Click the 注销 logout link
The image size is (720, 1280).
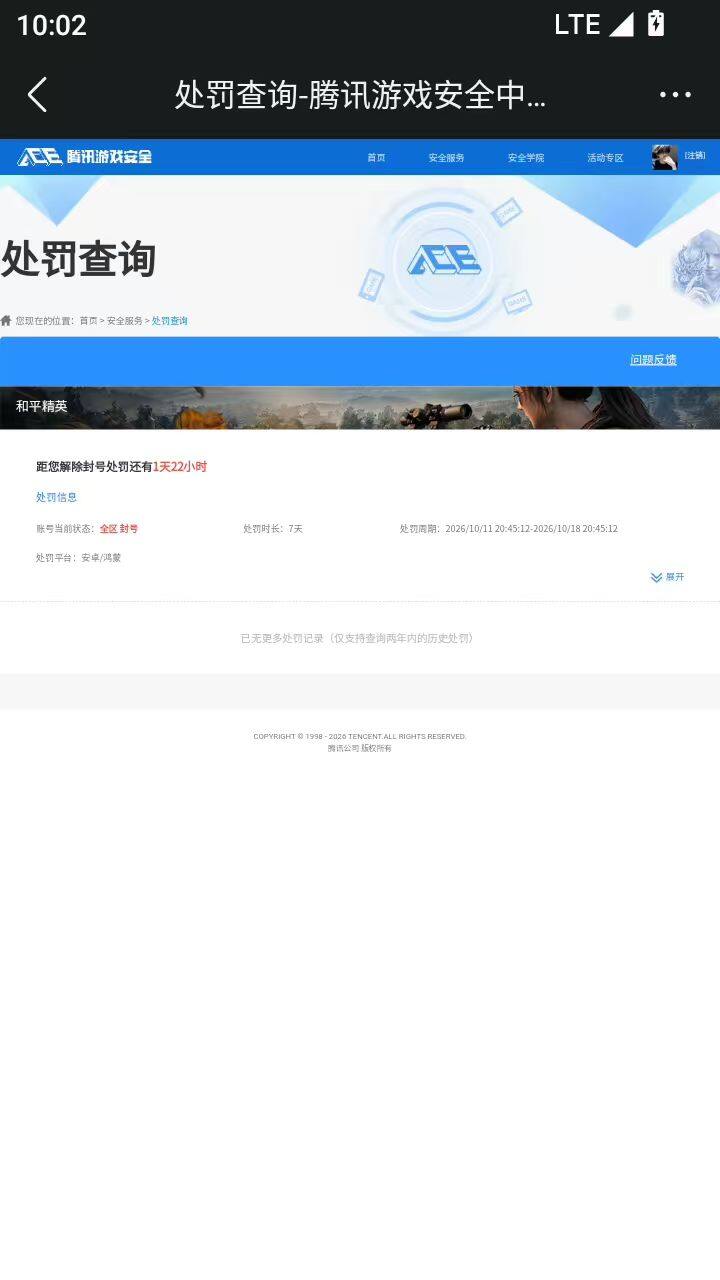click(695, 156)
